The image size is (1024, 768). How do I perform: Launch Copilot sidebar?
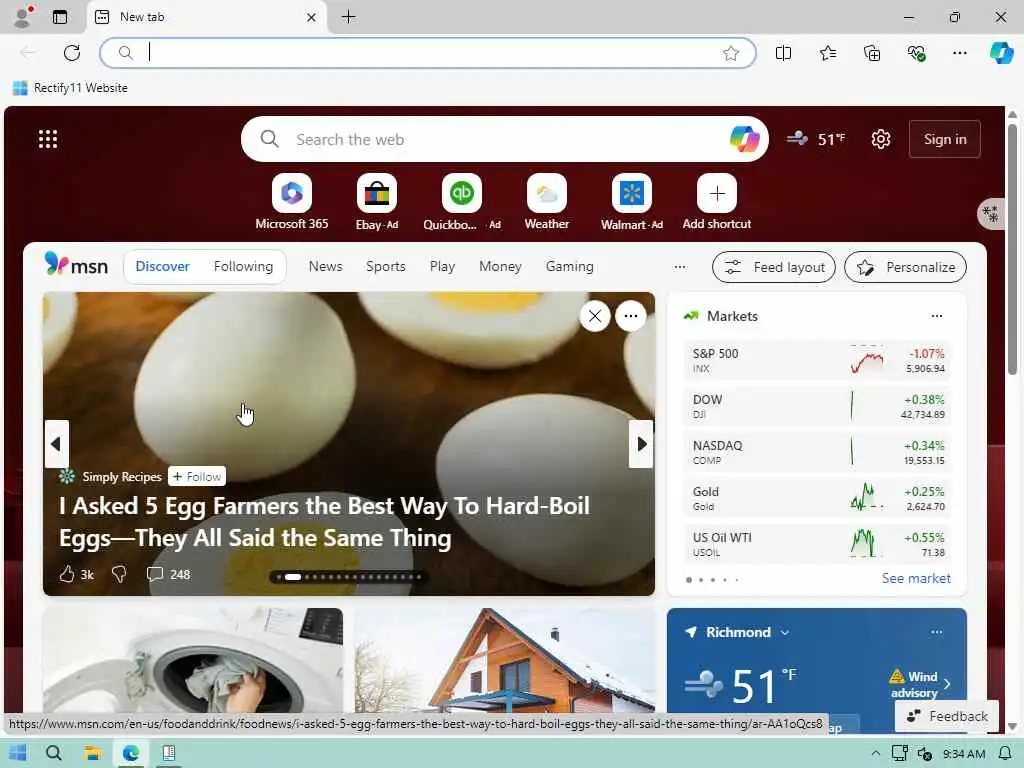pyautogui.click(x=1001, y=53)
